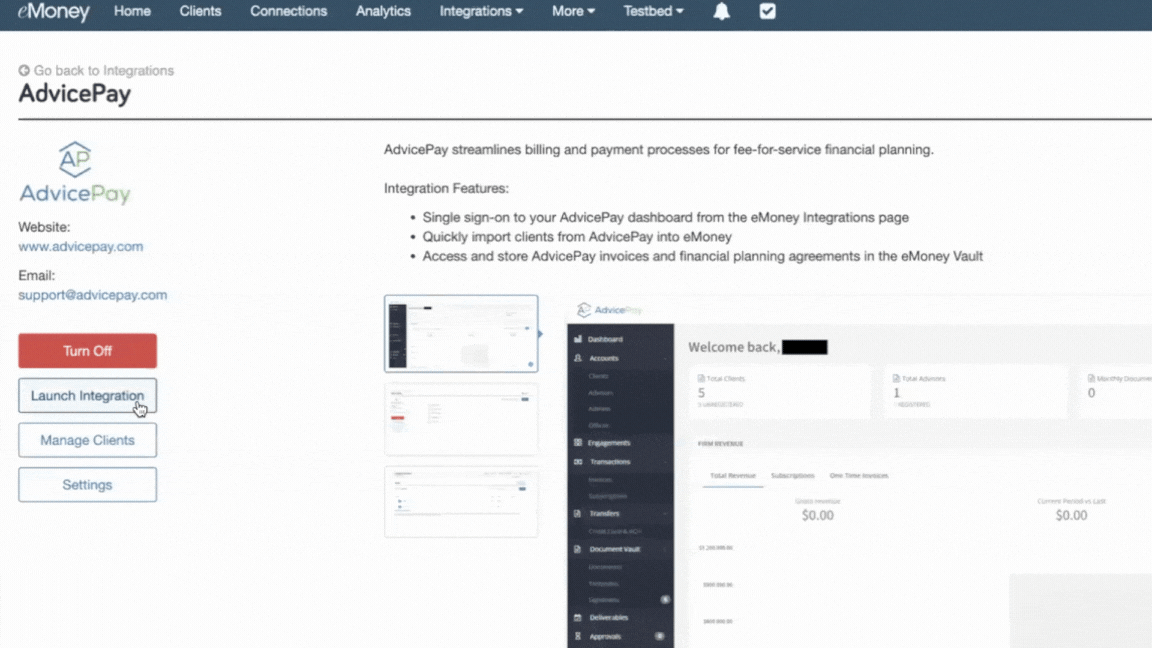Open the Testbed dropdown
The height and width of the screenshot is (648, 1152).
652,11
